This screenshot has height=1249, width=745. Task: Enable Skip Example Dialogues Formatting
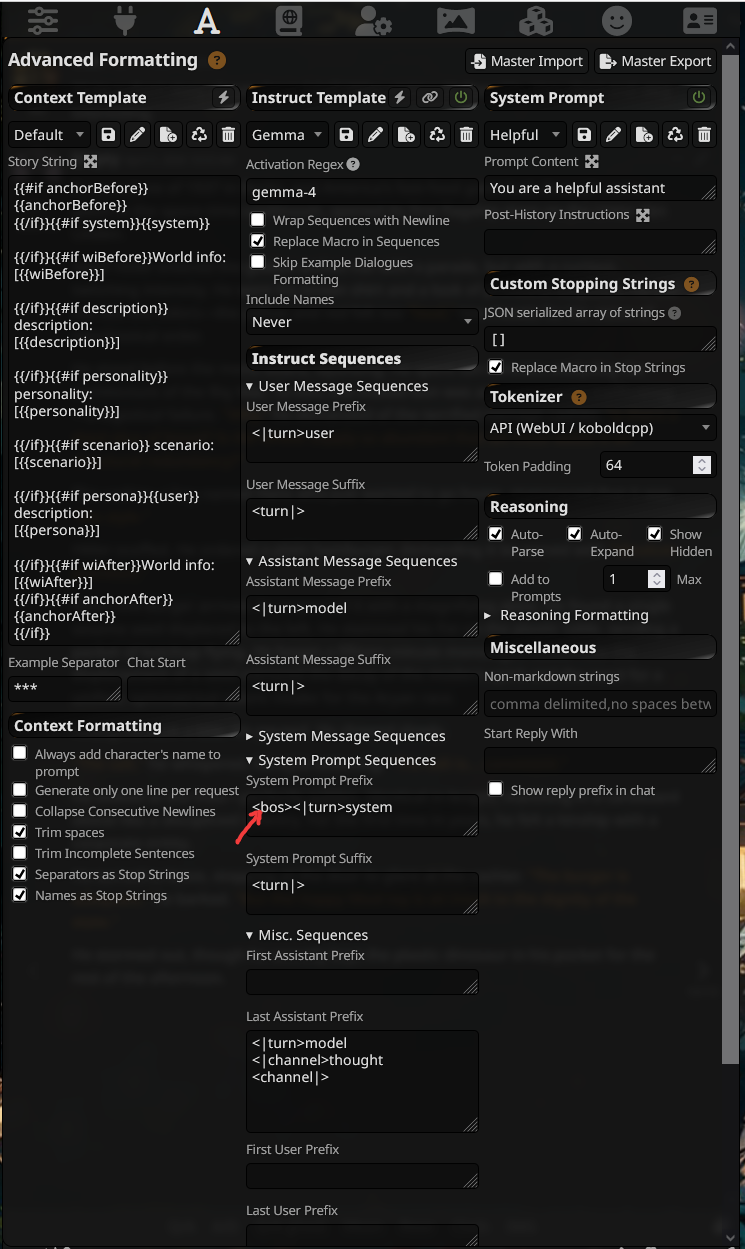pos(257,262)
